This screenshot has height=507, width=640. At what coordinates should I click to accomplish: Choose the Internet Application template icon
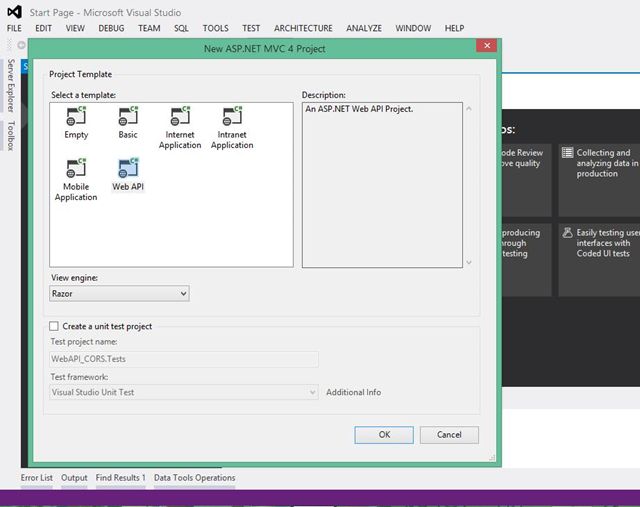pyautogui.click(x=180, y=116)
